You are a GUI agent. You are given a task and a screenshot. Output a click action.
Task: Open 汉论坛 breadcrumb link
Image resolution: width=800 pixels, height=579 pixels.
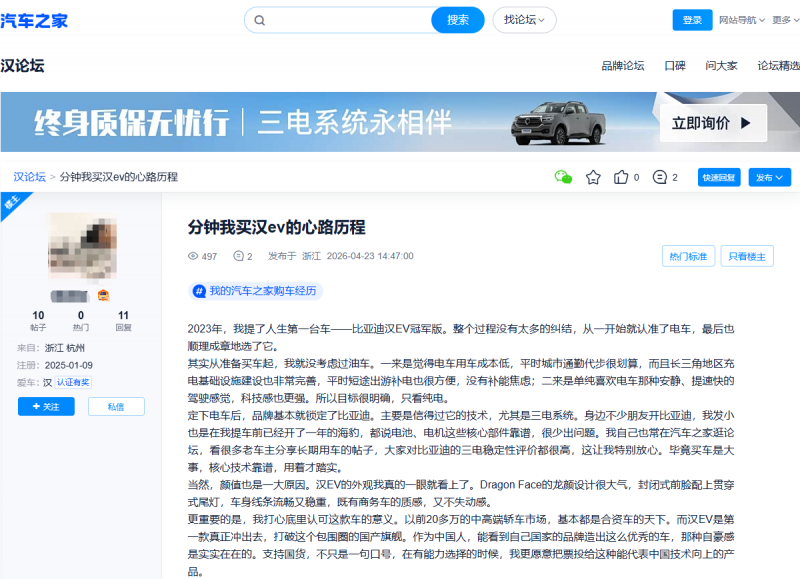29,177
